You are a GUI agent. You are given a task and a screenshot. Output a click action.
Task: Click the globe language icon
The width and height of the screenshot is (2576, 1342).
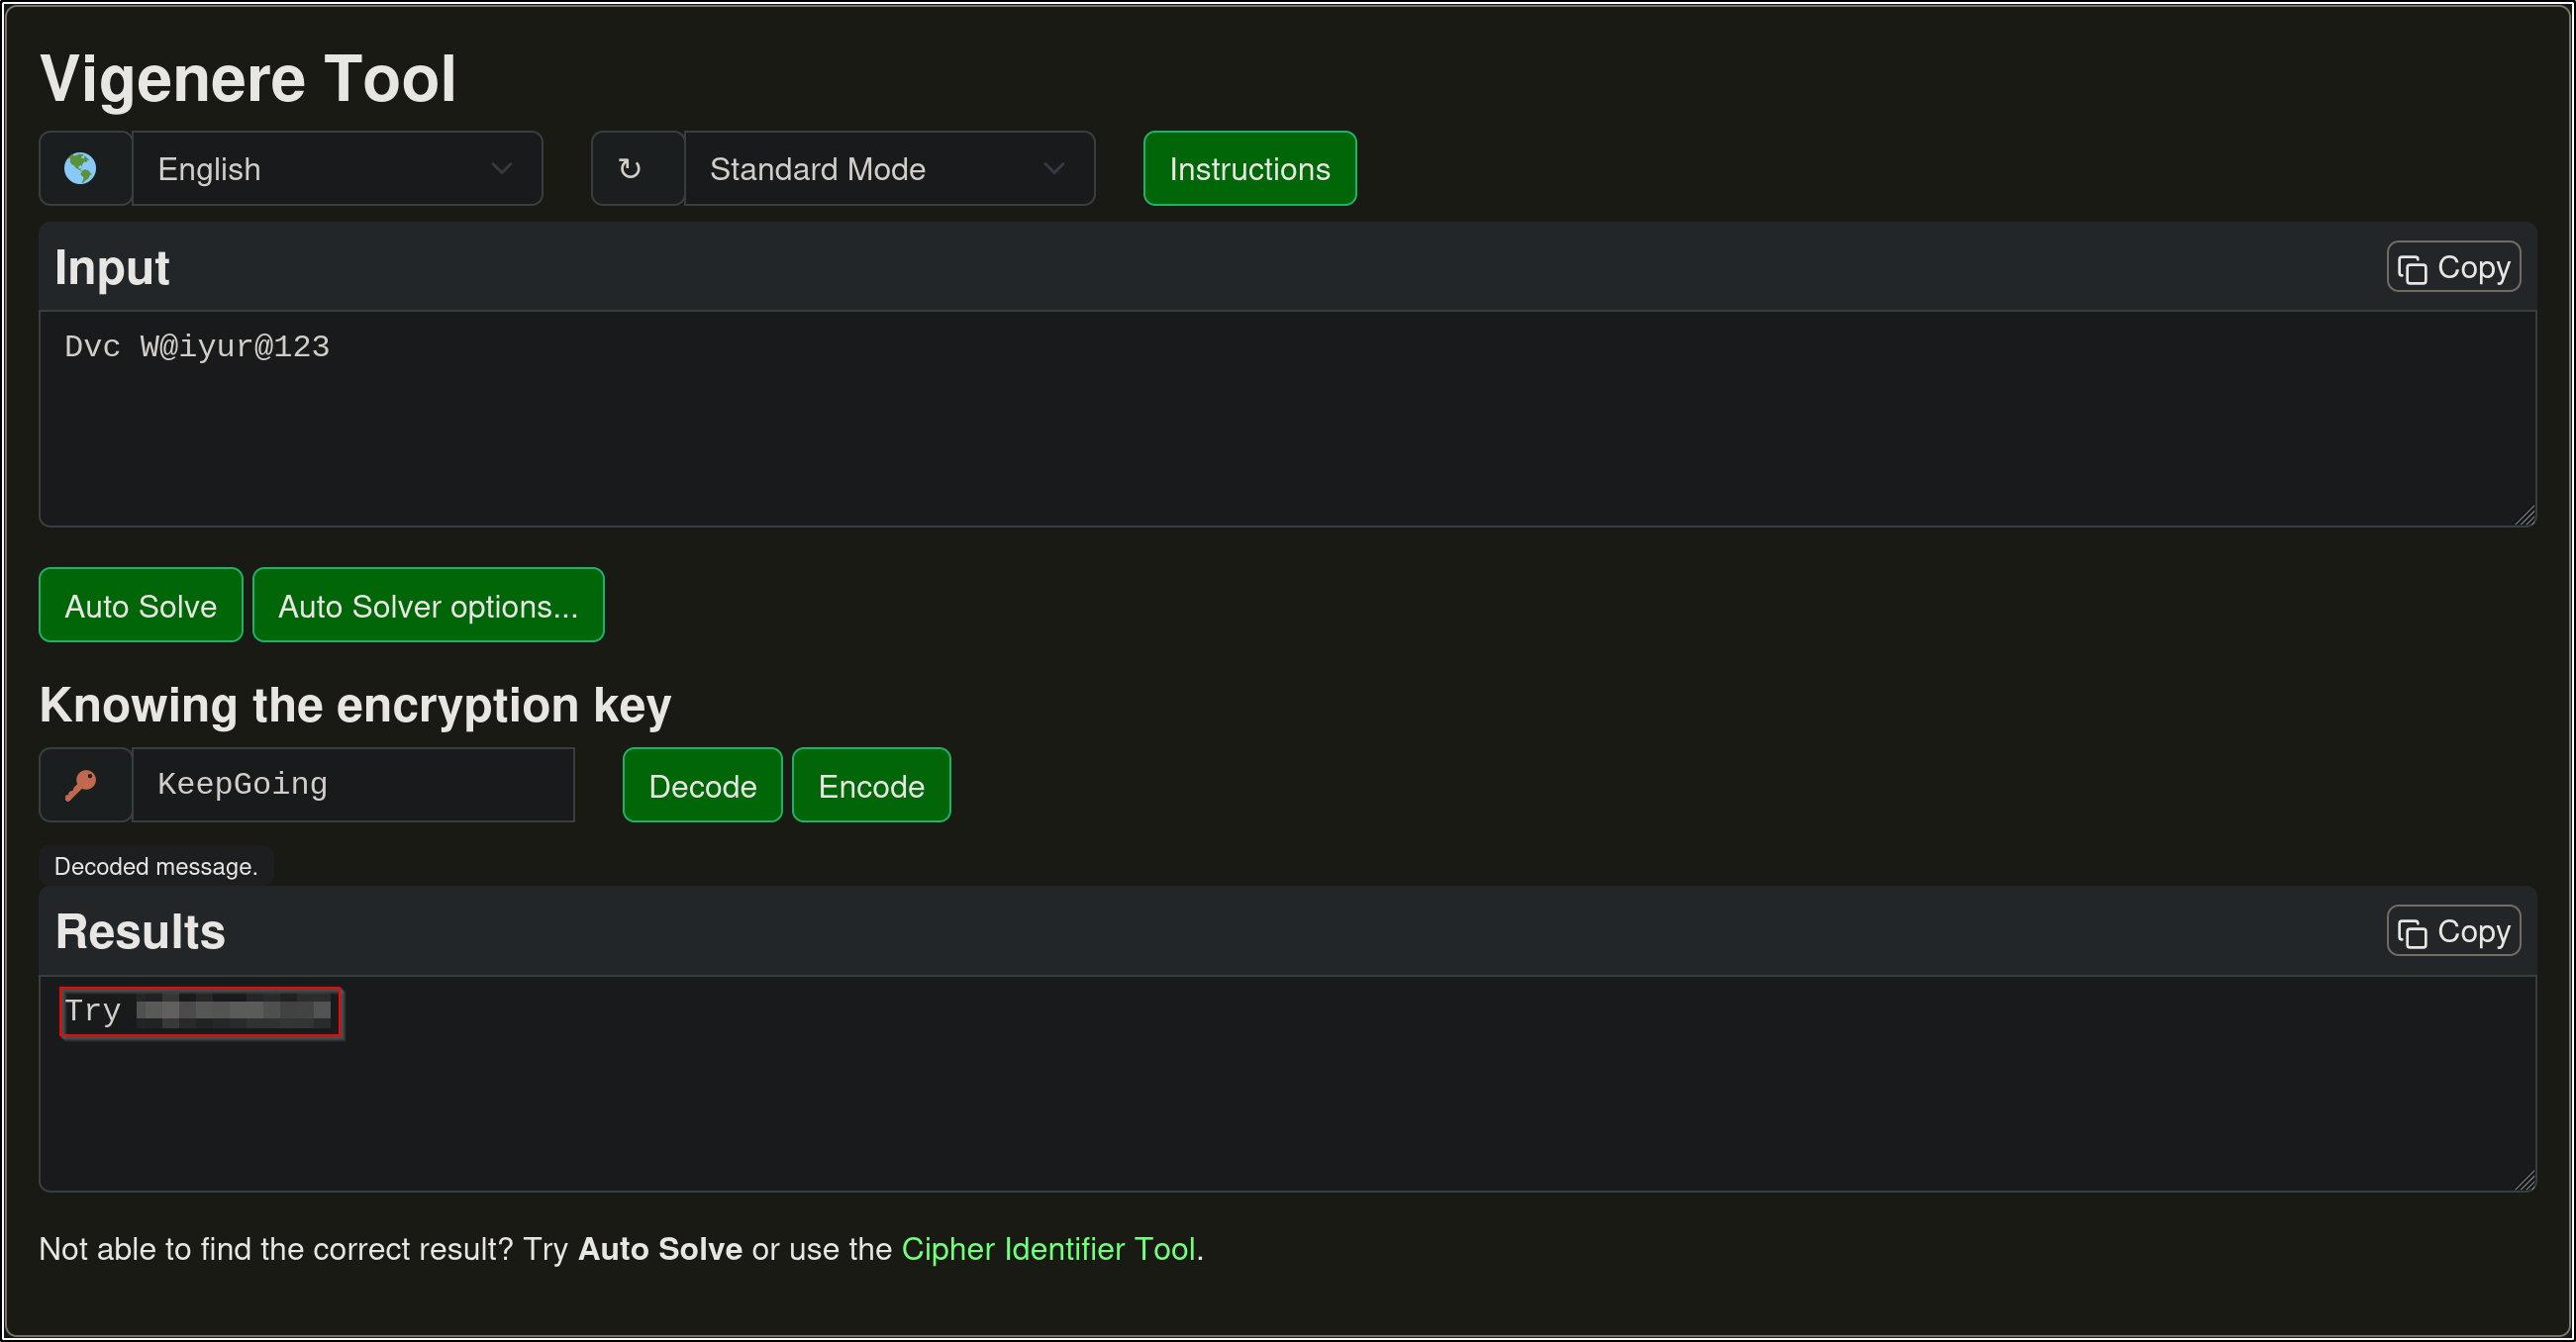[81, 168]
